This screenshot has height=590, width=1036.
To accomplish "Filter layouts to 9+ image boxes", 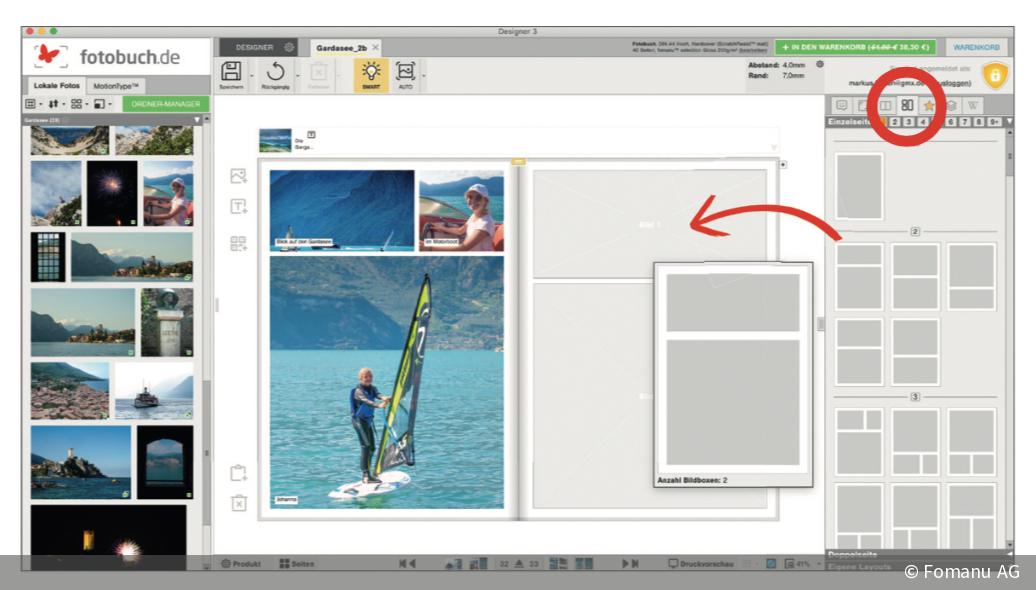I will click(994, 122).
